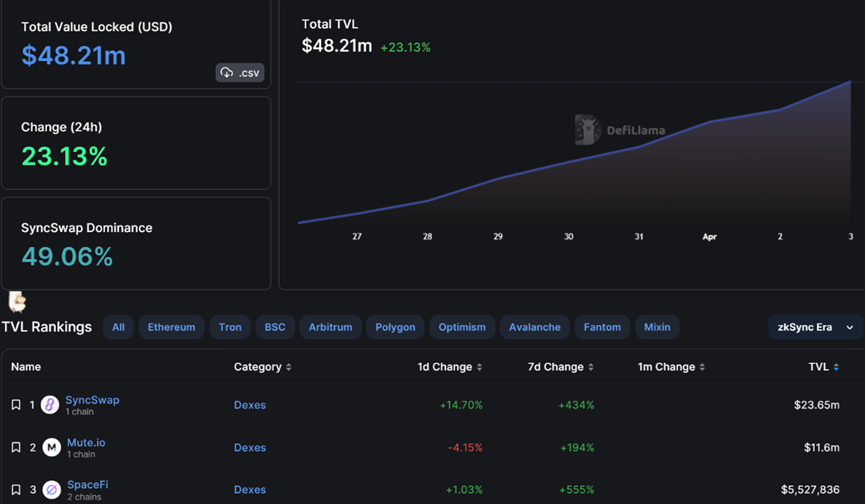865x504 pixels.
Task: Click chart x-axis label 27
Action: pos(357,237)
